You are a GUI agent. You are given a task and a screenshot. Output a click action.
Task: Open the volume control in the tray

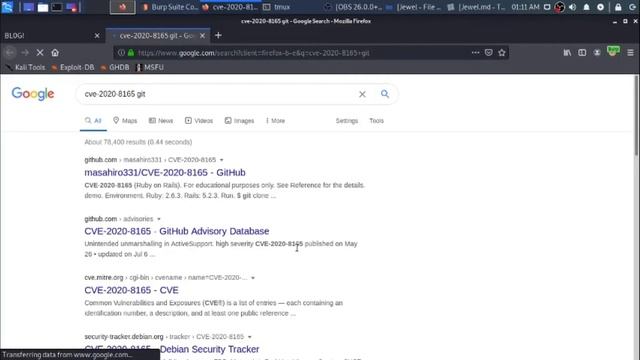(573, 7)
